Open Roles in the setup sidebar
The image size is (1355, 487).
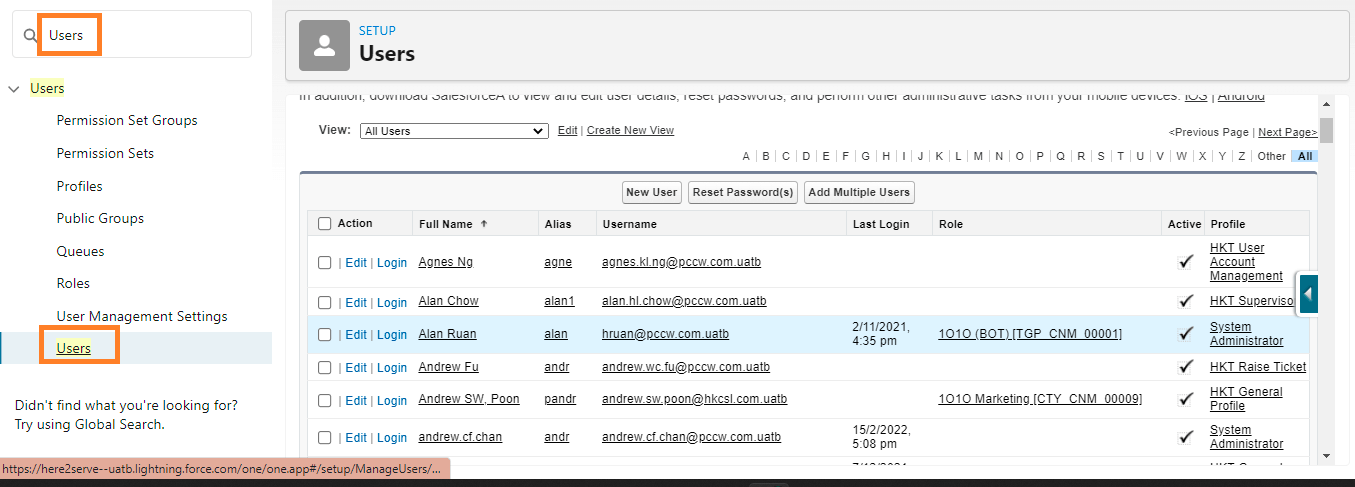(73, 283)
